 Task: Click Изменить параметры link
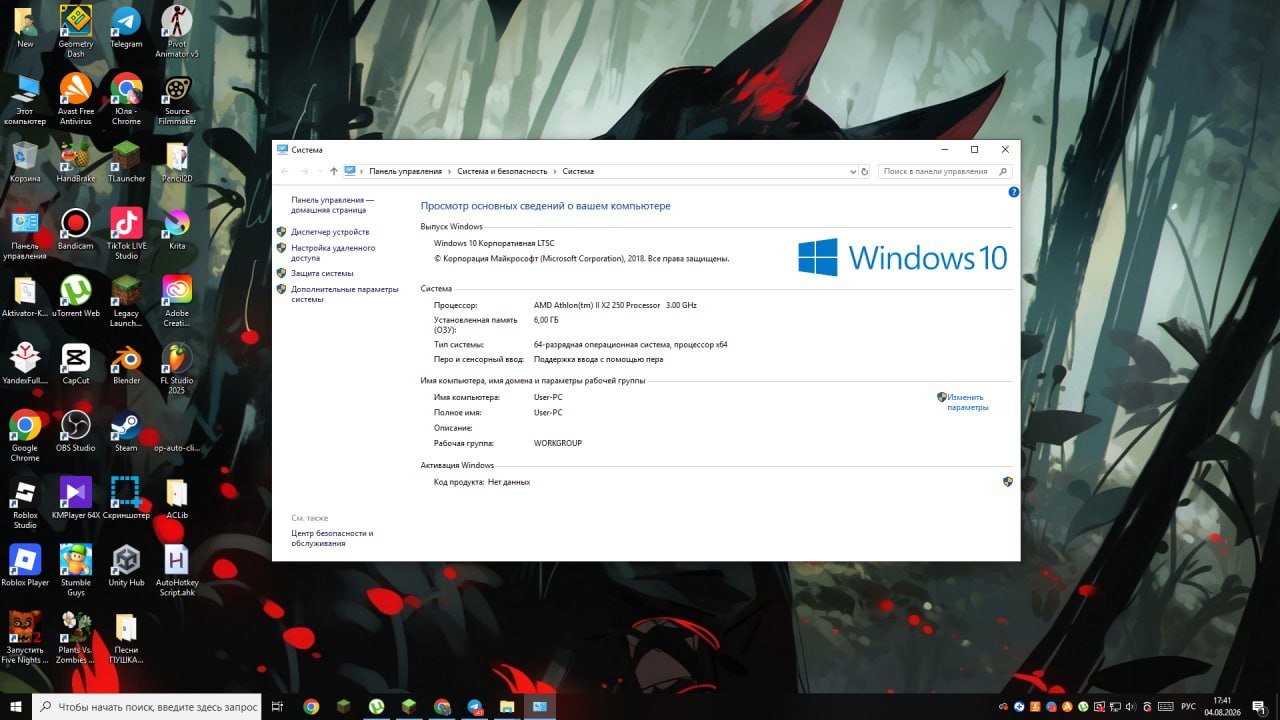point(967,402)
